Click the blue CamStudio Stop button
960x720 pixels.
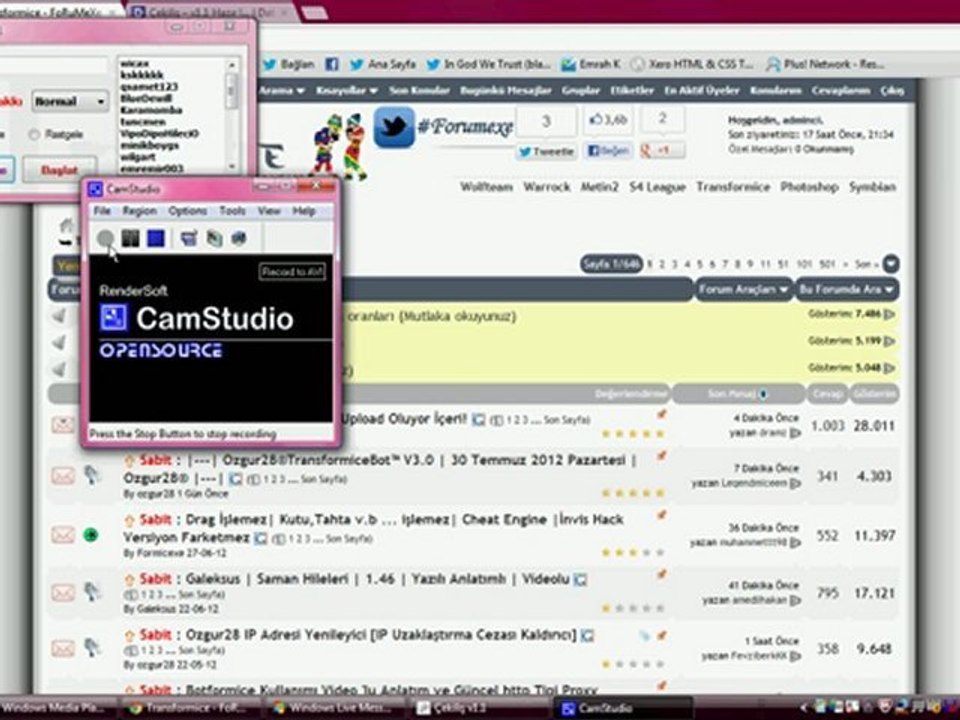point(156,238)
